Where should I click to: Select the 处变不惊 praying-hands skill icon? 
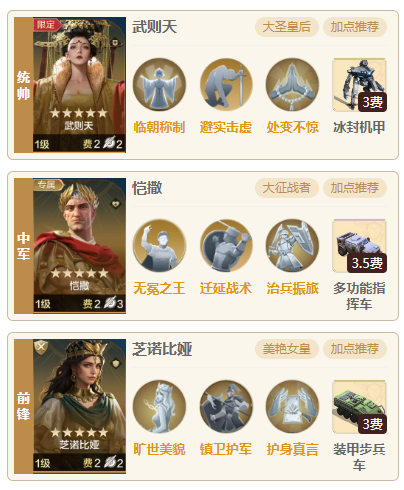pyautogui.click(x=292, y=85)
